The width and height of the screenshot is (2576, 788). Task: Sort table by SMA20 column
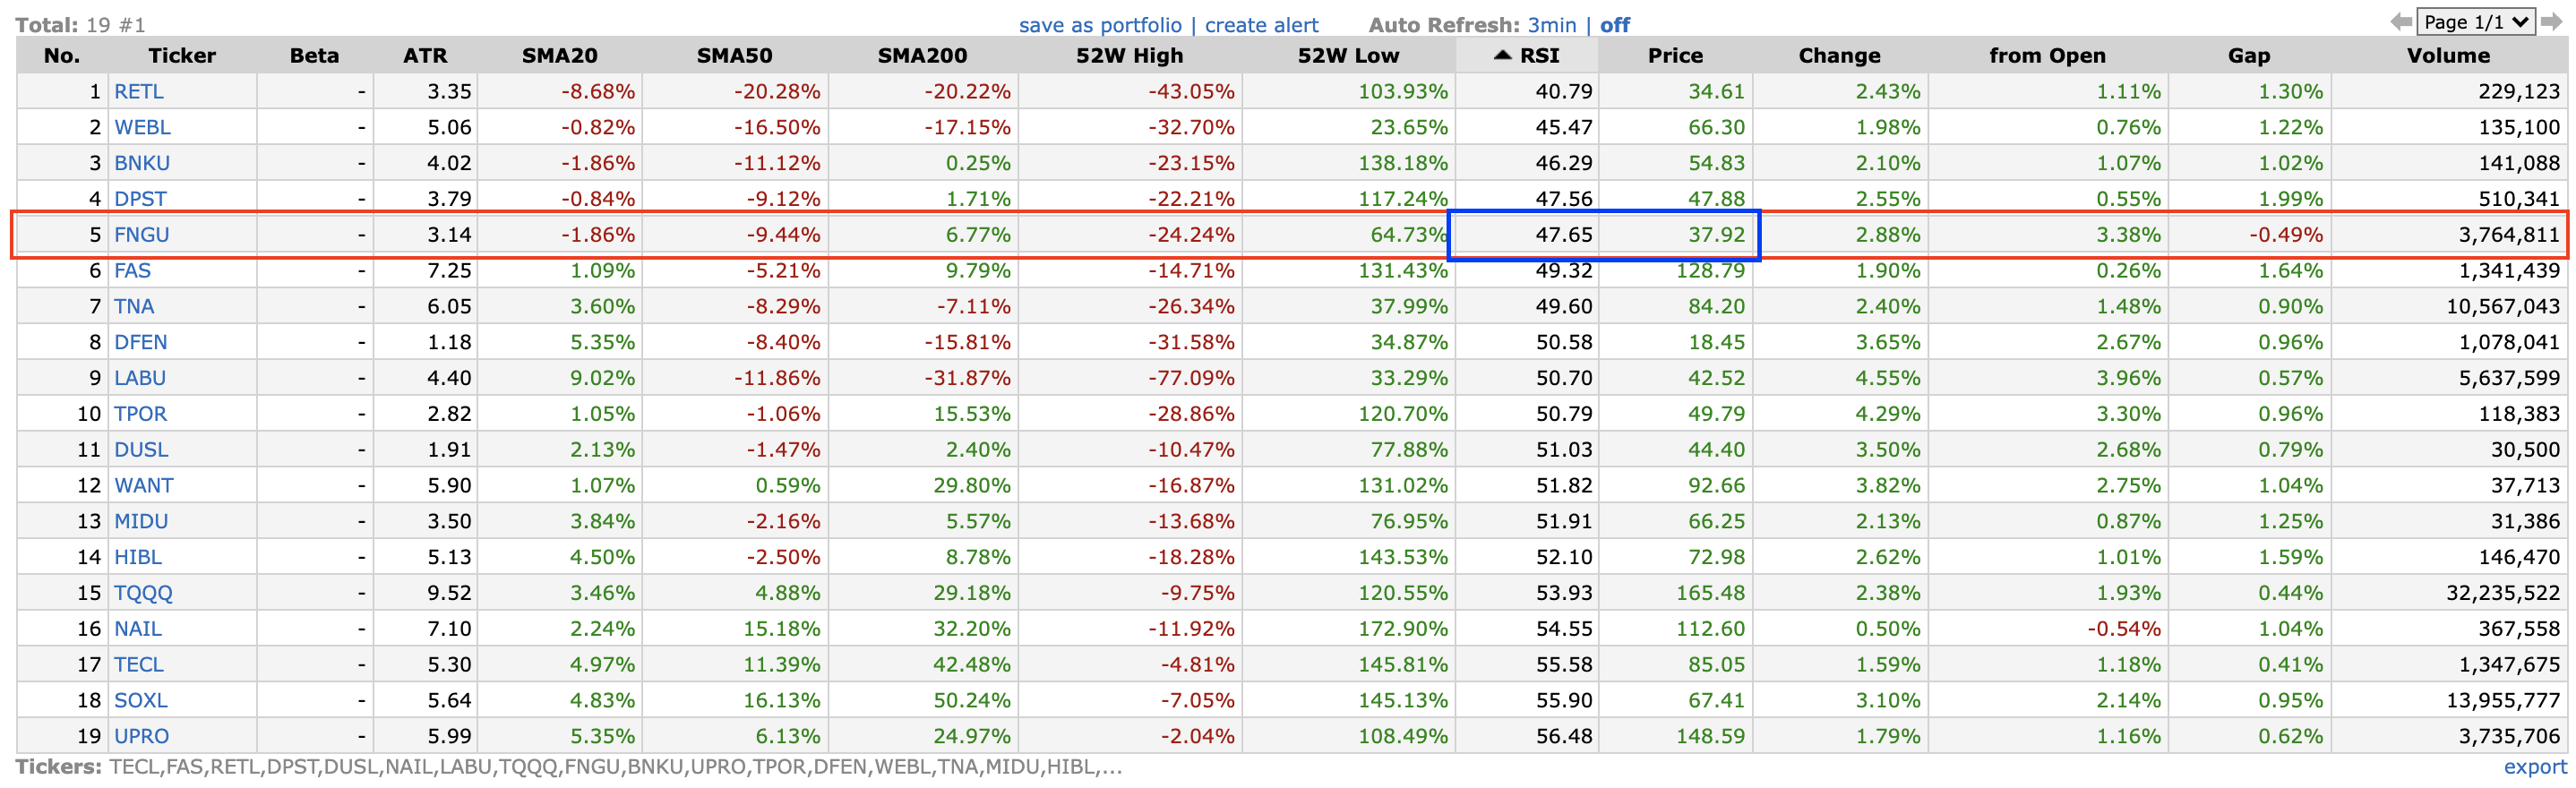(x=559, y=56)
